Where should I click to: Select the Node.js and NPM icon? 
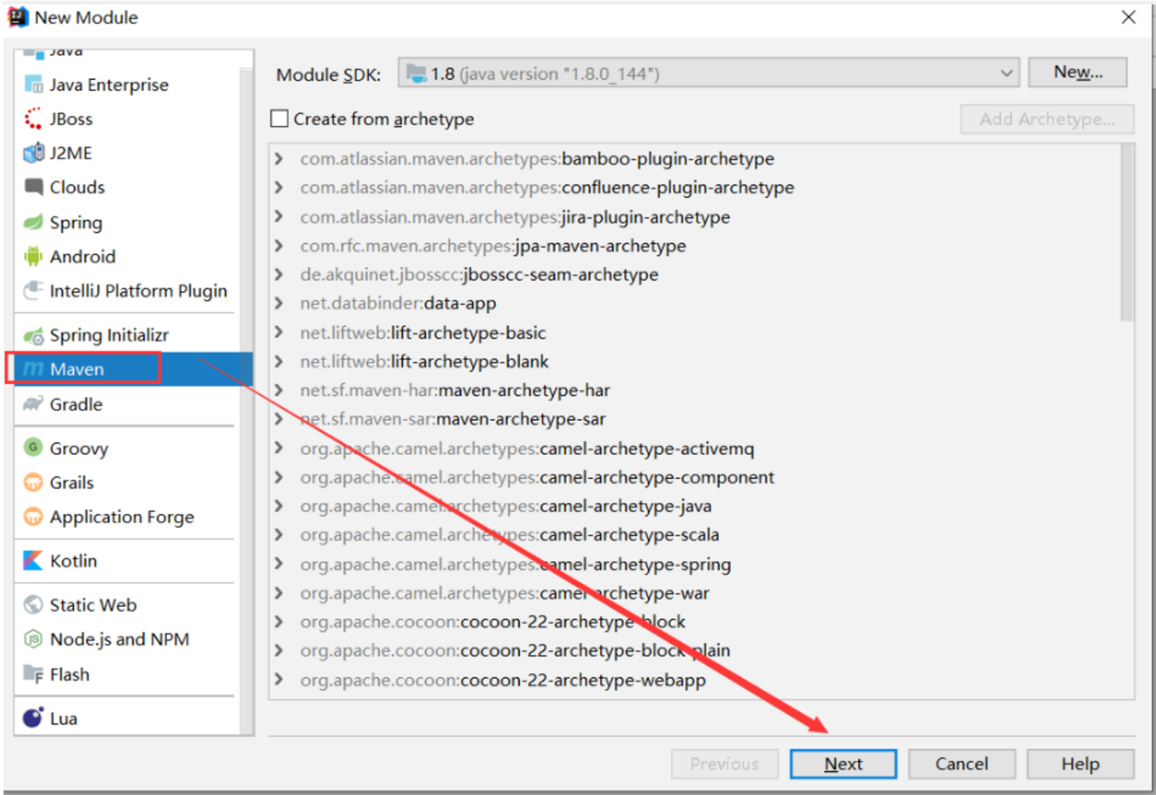33,639
